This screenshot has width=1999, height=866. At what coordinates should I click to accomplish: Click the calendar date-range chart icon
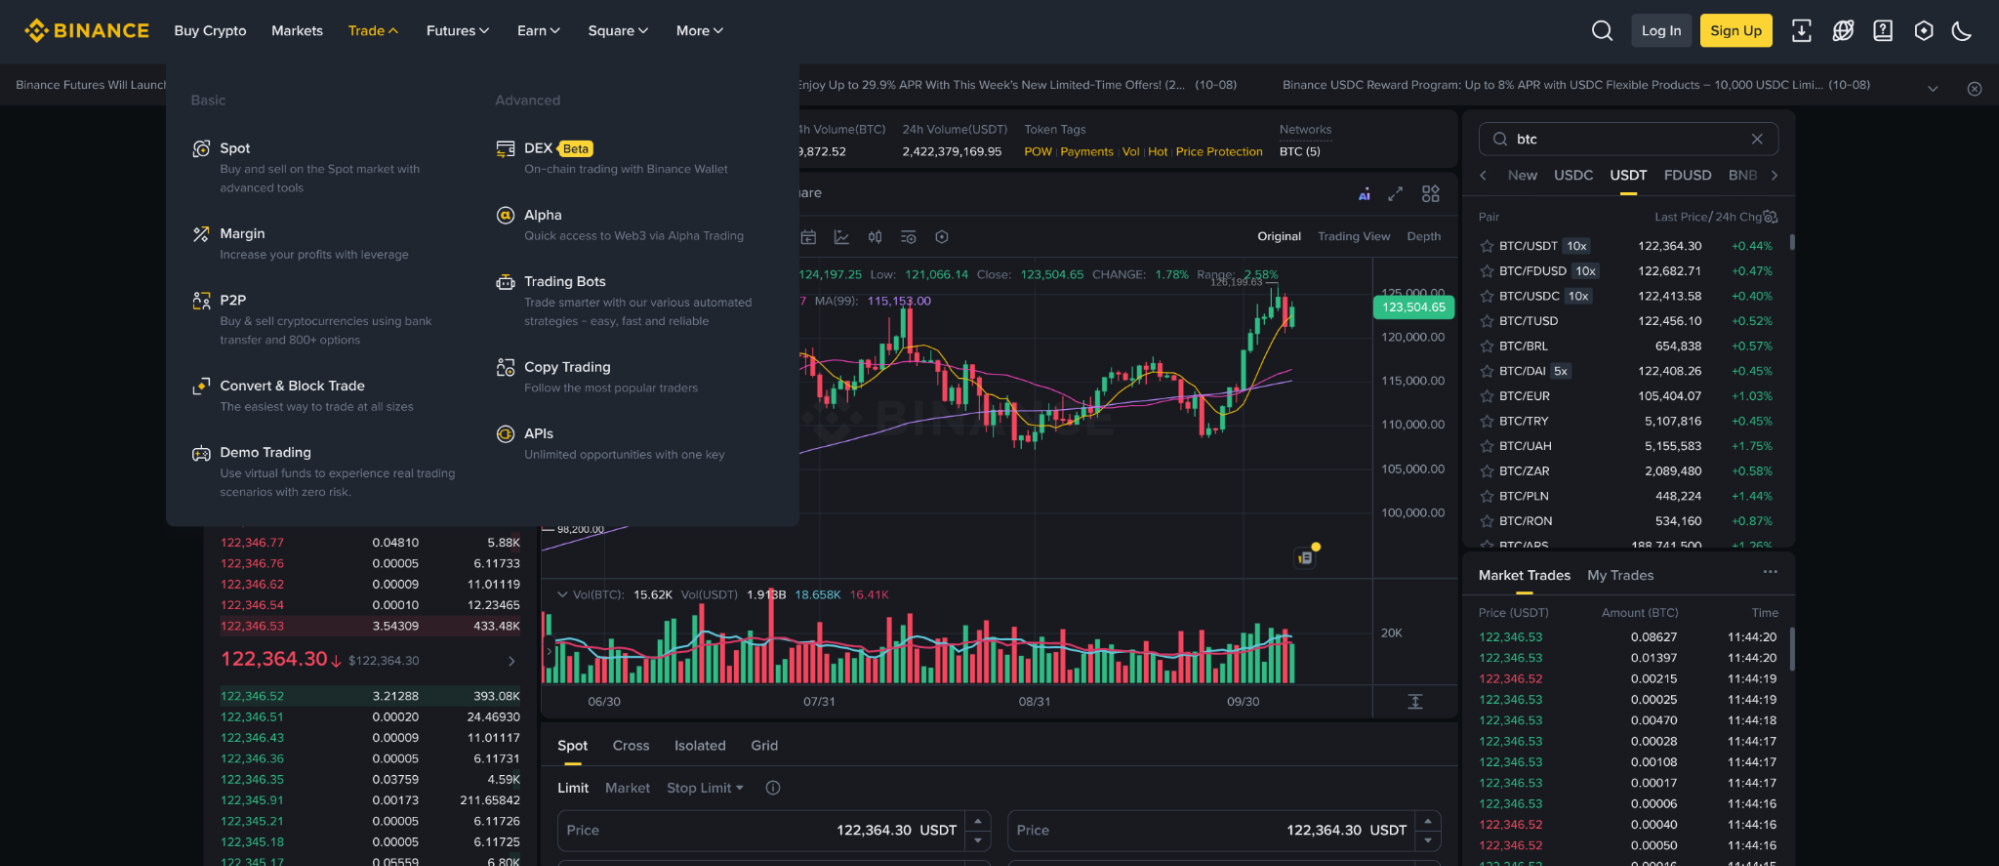click(809, 237)
